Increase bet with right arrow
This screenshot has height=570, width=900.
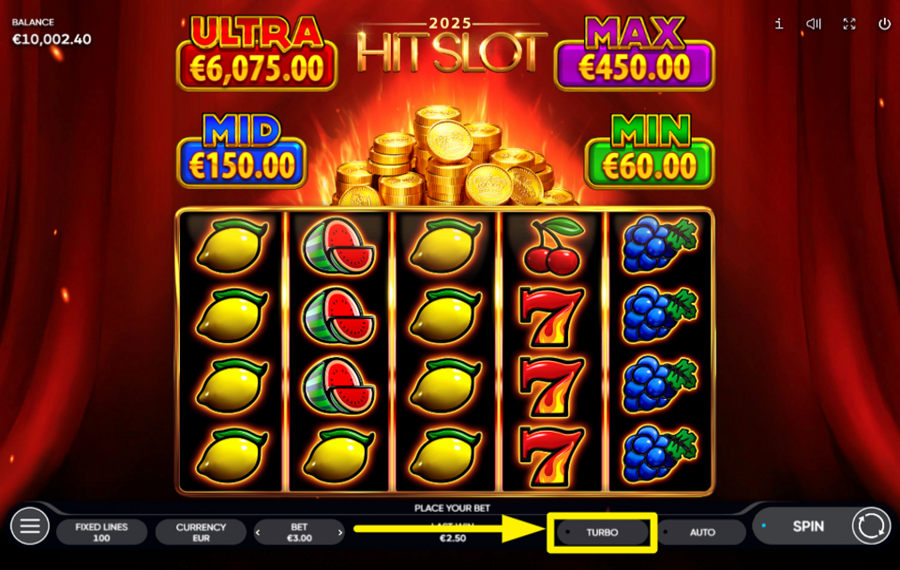tap(340, 533)
